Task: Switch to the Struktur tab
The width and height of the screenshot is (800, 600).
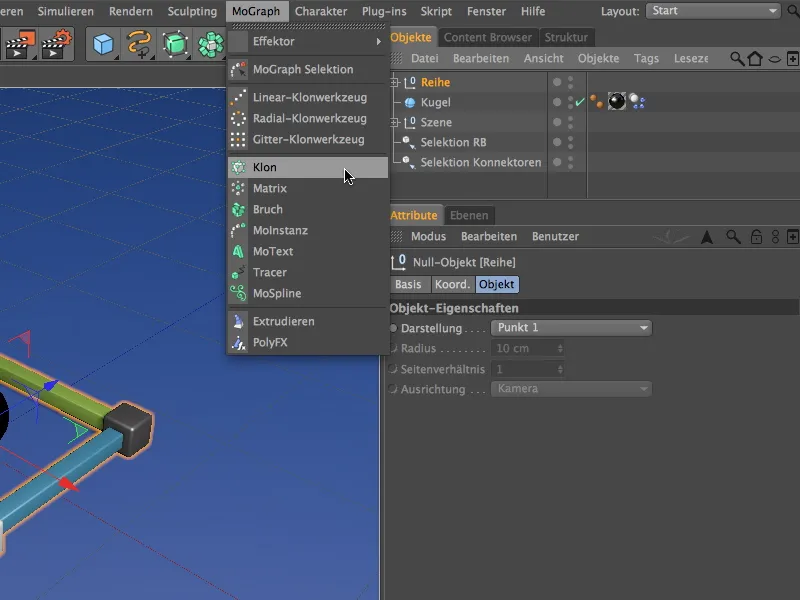Action: pyautogui.click(x=566, y=37)
